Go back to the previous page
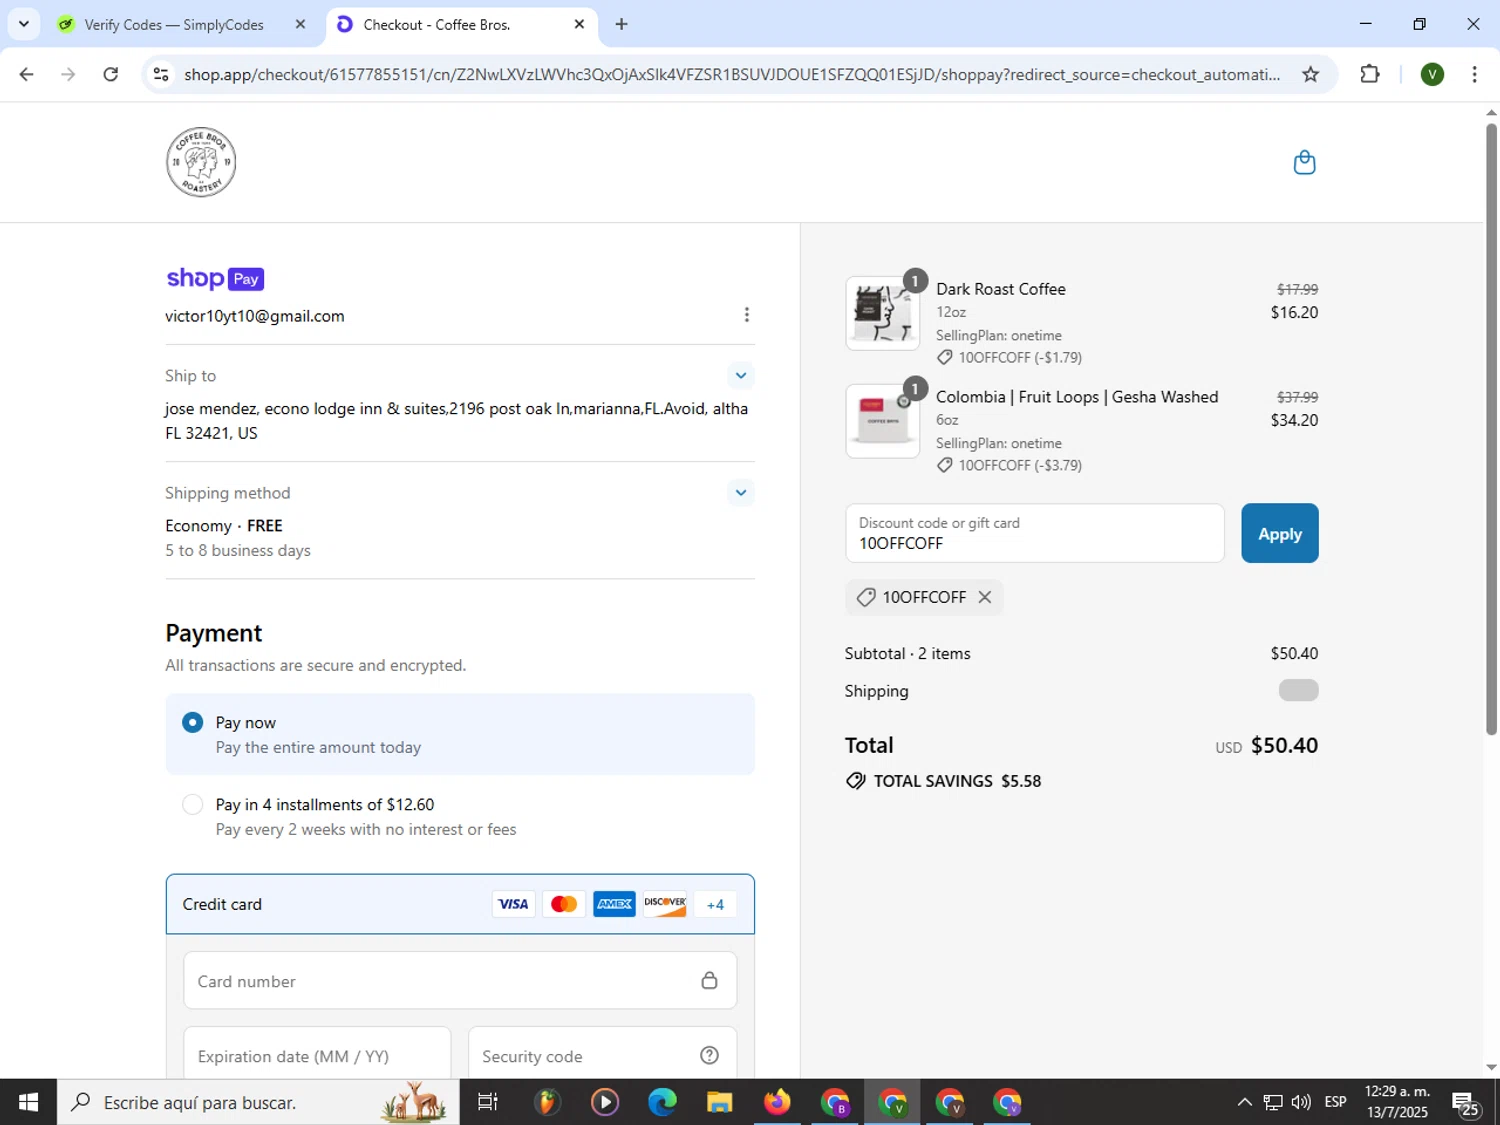The height and width of the screenshot is (1125, 1500). coord(26,74)
